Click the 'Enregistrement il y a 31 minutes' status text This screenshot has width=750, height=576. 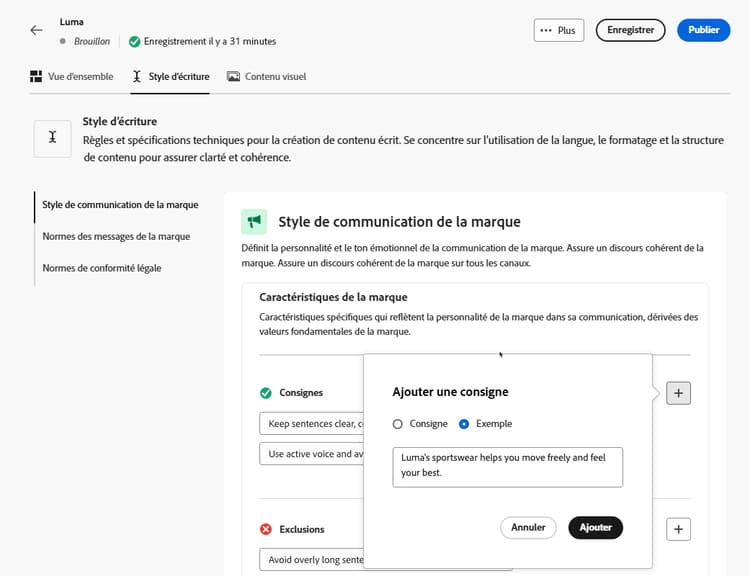coord(210,42)
